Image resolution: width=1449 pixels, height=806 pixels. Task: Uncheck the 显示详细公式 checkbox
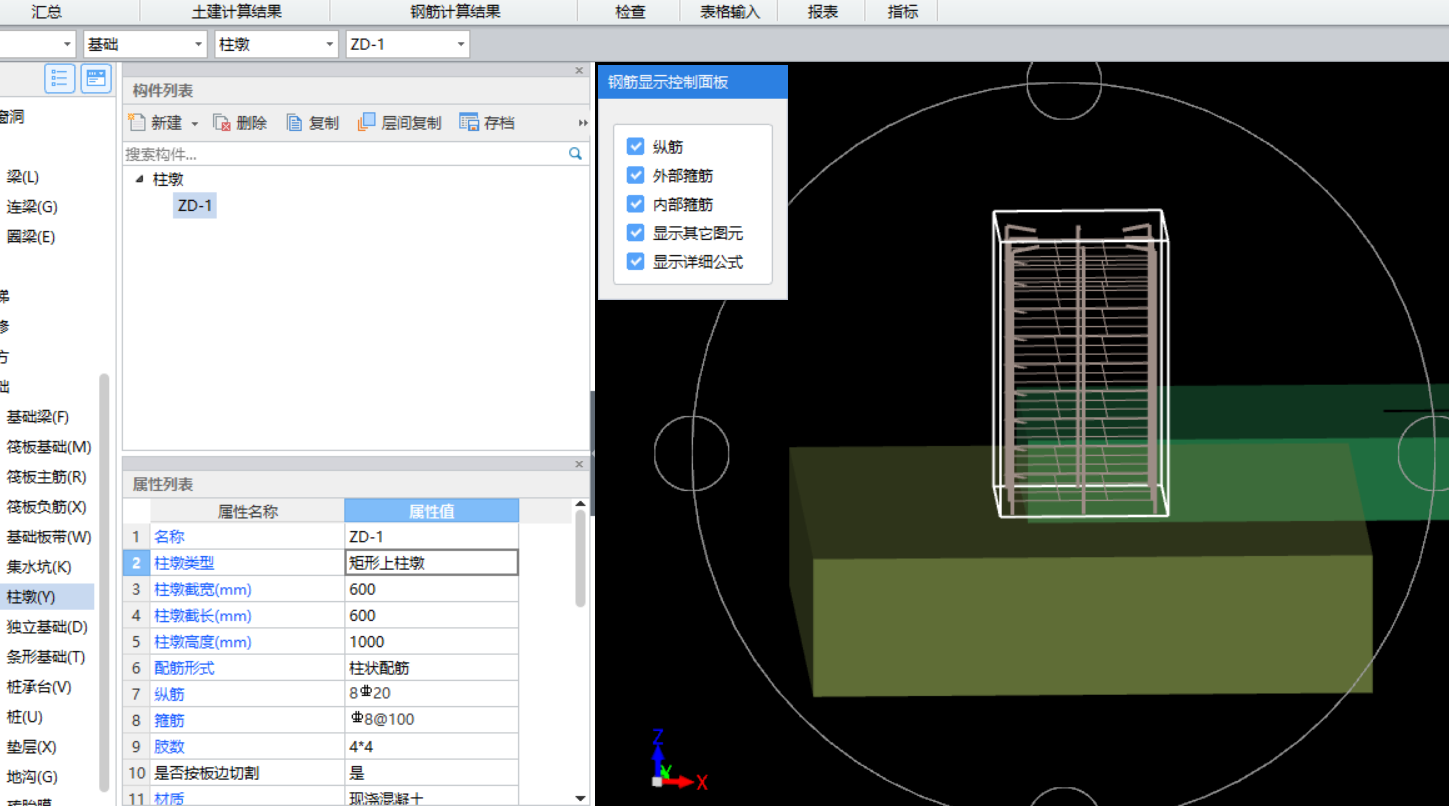(635, 262)
